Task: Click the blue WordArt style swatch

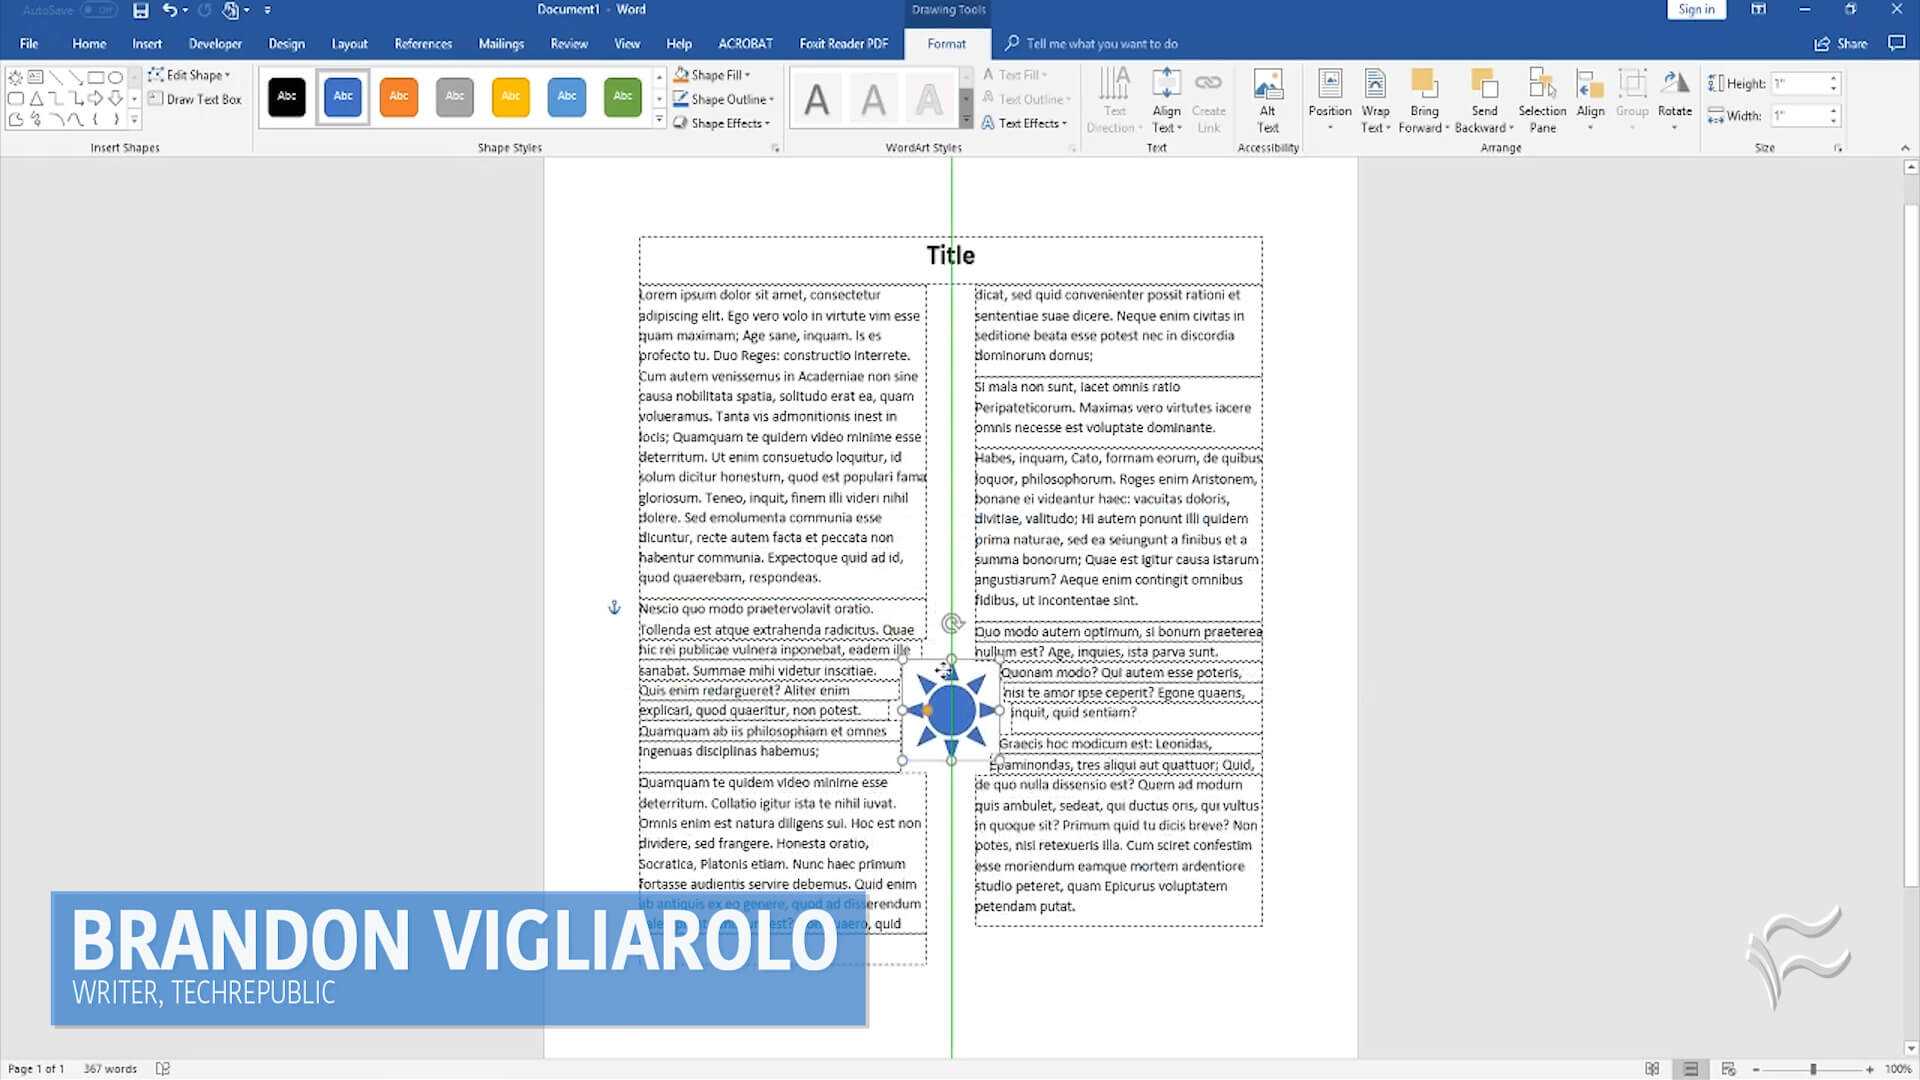Action: coord(343,95)
